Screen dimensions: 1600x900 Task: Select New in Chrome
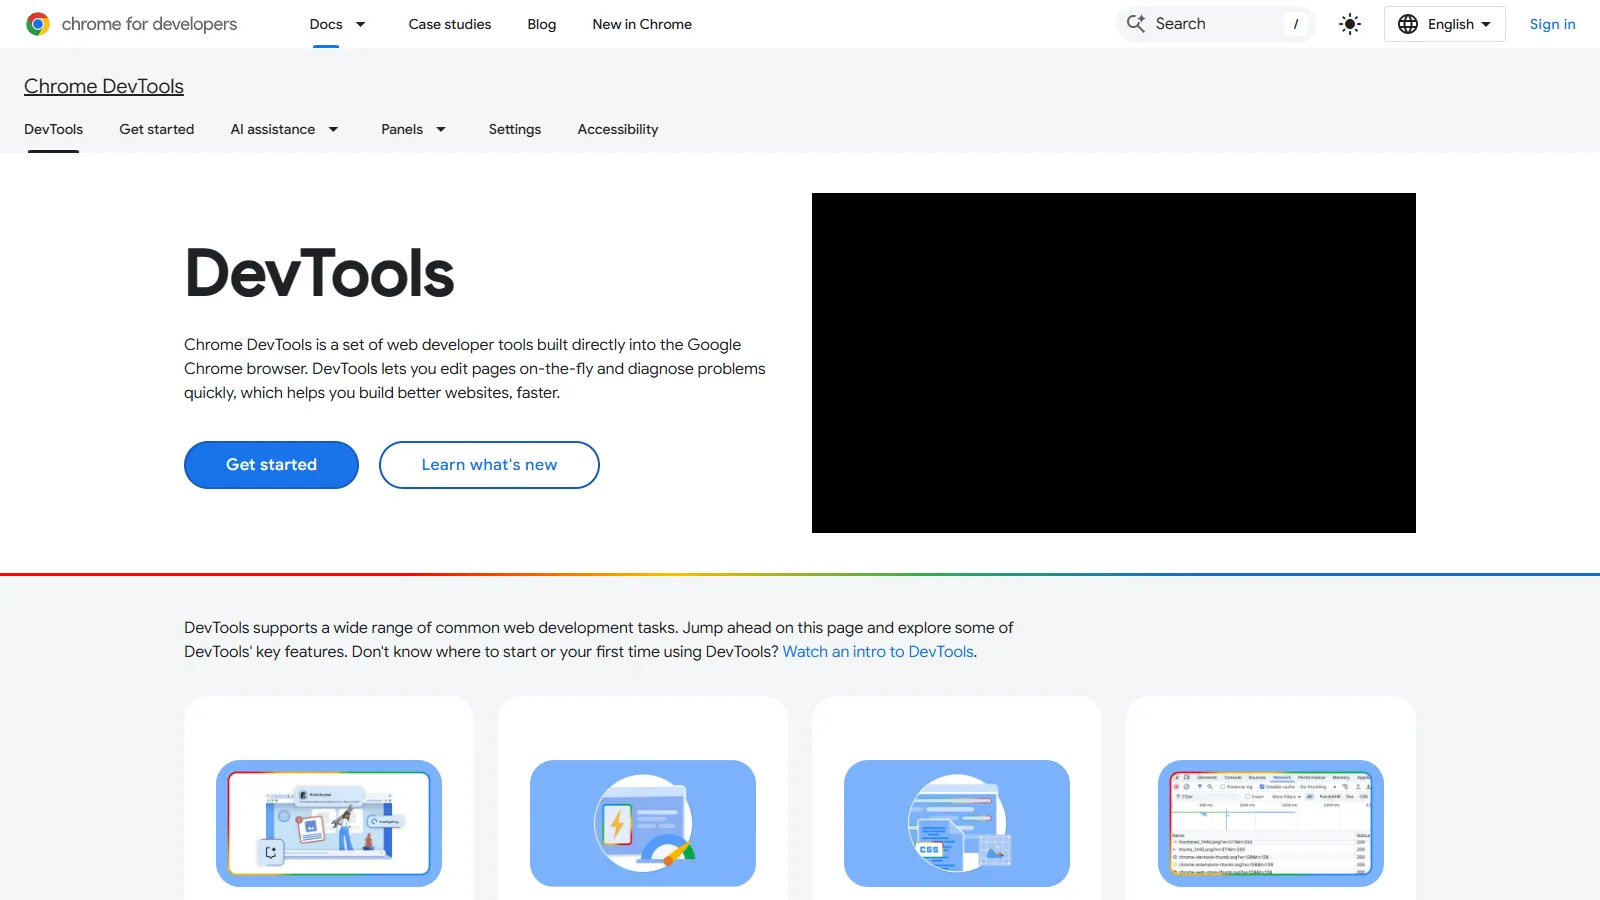click(642, 24)
